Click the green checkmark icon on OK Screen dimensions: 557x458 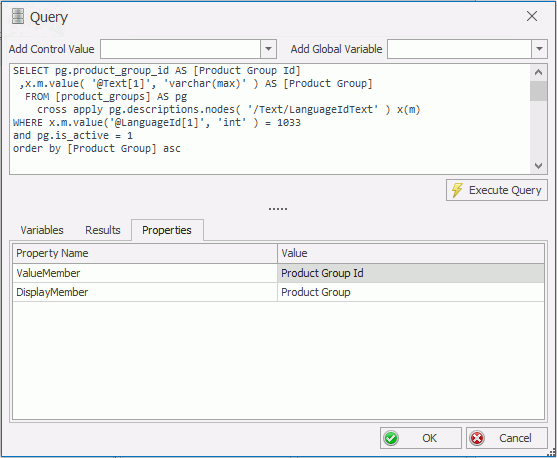pos(391,438)
